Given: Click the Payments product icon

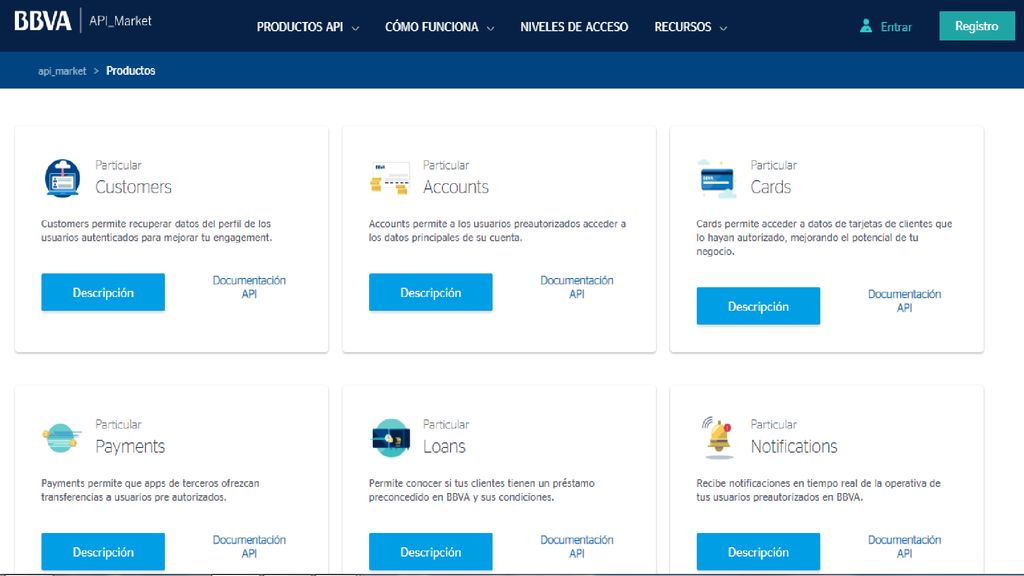Looking at the screenshot, I should [x=61, y=438].
